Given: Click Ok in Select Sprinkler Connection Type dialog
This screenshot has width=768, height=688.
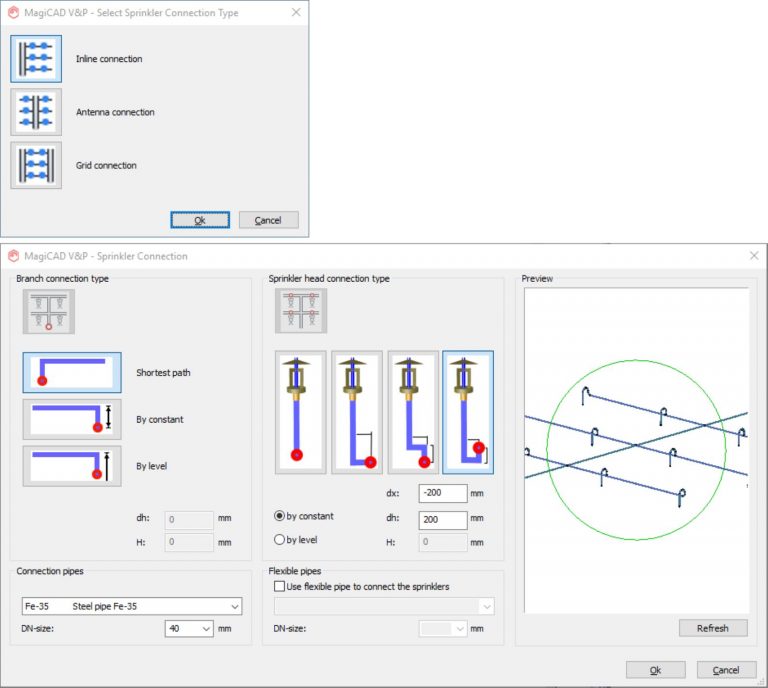Looking at the screenshot, I should (x=200, y=220).
